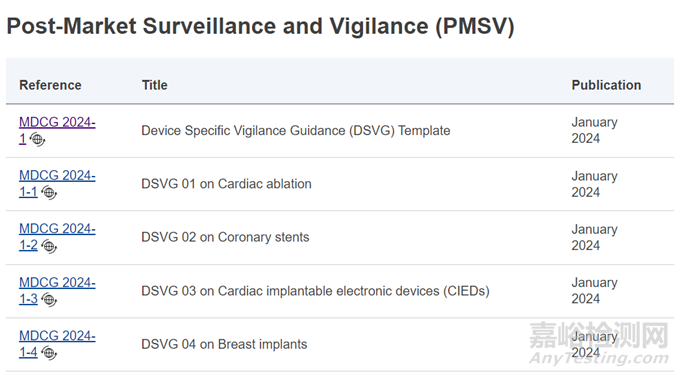Select the Reference column header
Screen dimensions: 680x376
50,85
